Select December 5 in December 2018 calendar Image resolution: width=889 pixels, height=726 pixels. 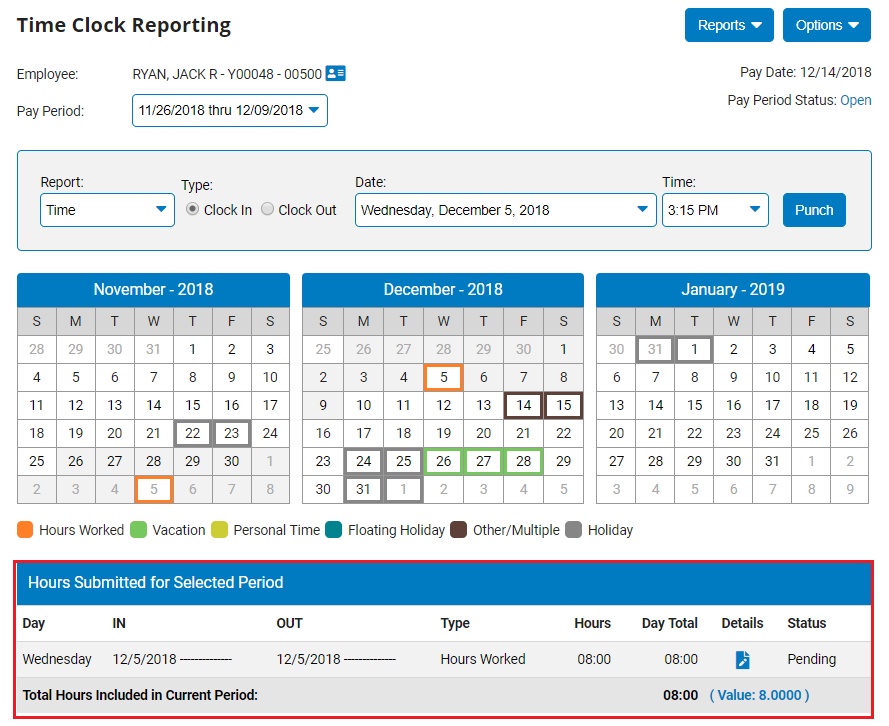[443, 378]
